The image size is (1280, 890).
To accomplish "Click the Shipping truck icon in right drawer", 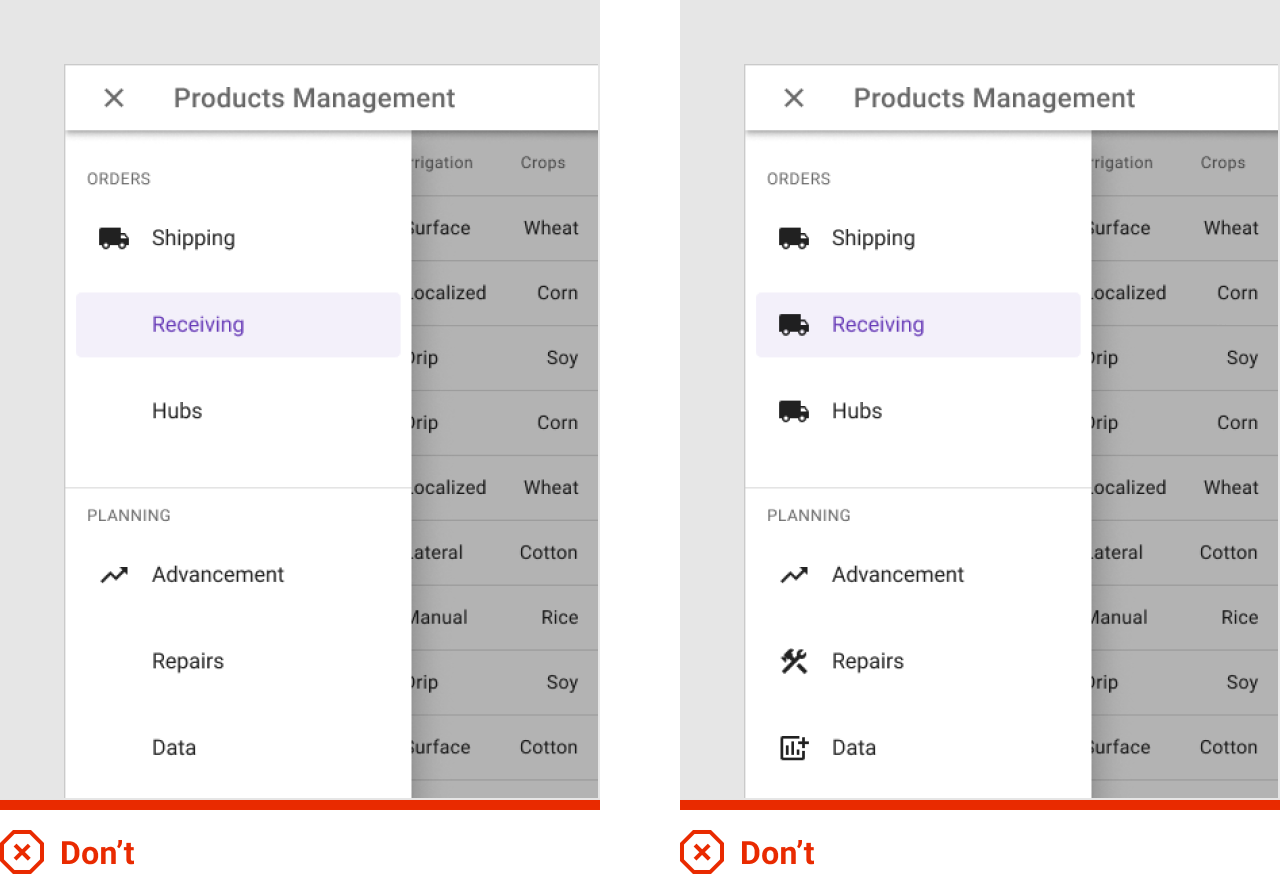I will 794,238.
